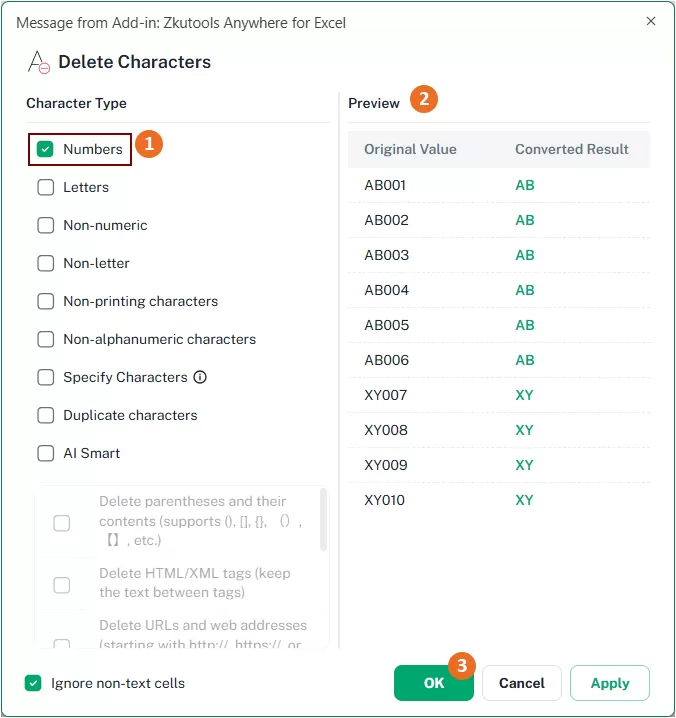This screenshot has width=676, height=718.
Task: Check Duplicate characters option
Action: 45,415
